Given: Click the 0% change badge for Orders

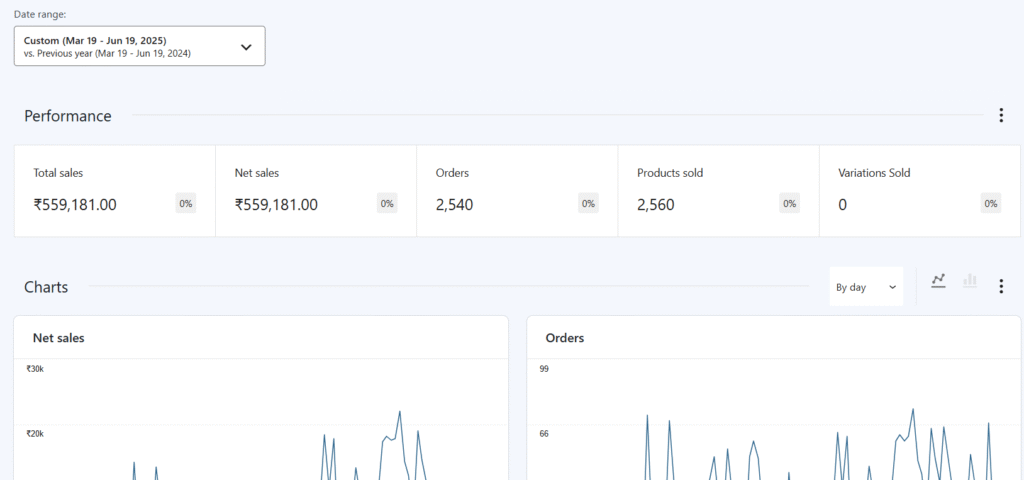Looking at the screenshot, I should (588, 204).
